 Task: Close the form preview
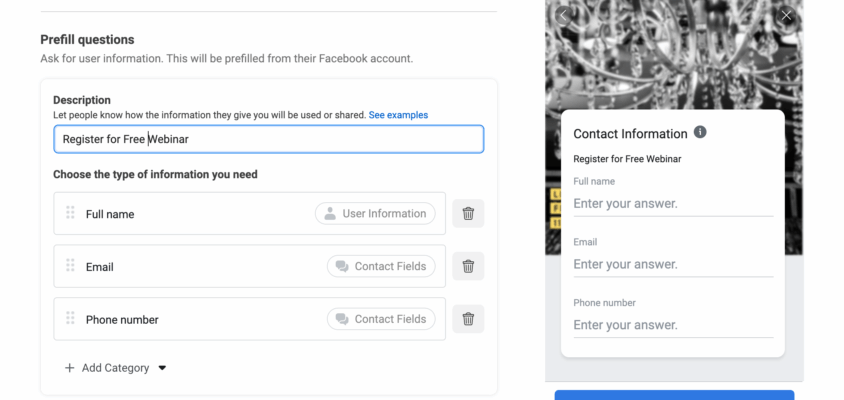pyautogui.click(x=786, y=15)
